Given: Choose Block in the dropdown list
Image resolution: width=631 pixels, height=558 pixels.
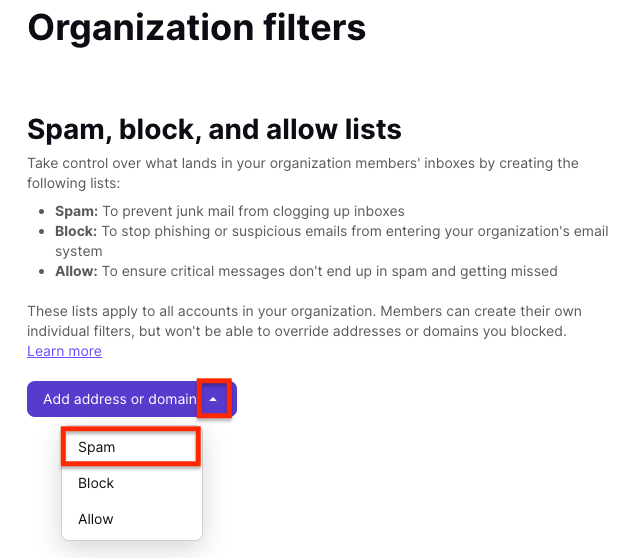Looking at the screenshot, I should [131, 483].
